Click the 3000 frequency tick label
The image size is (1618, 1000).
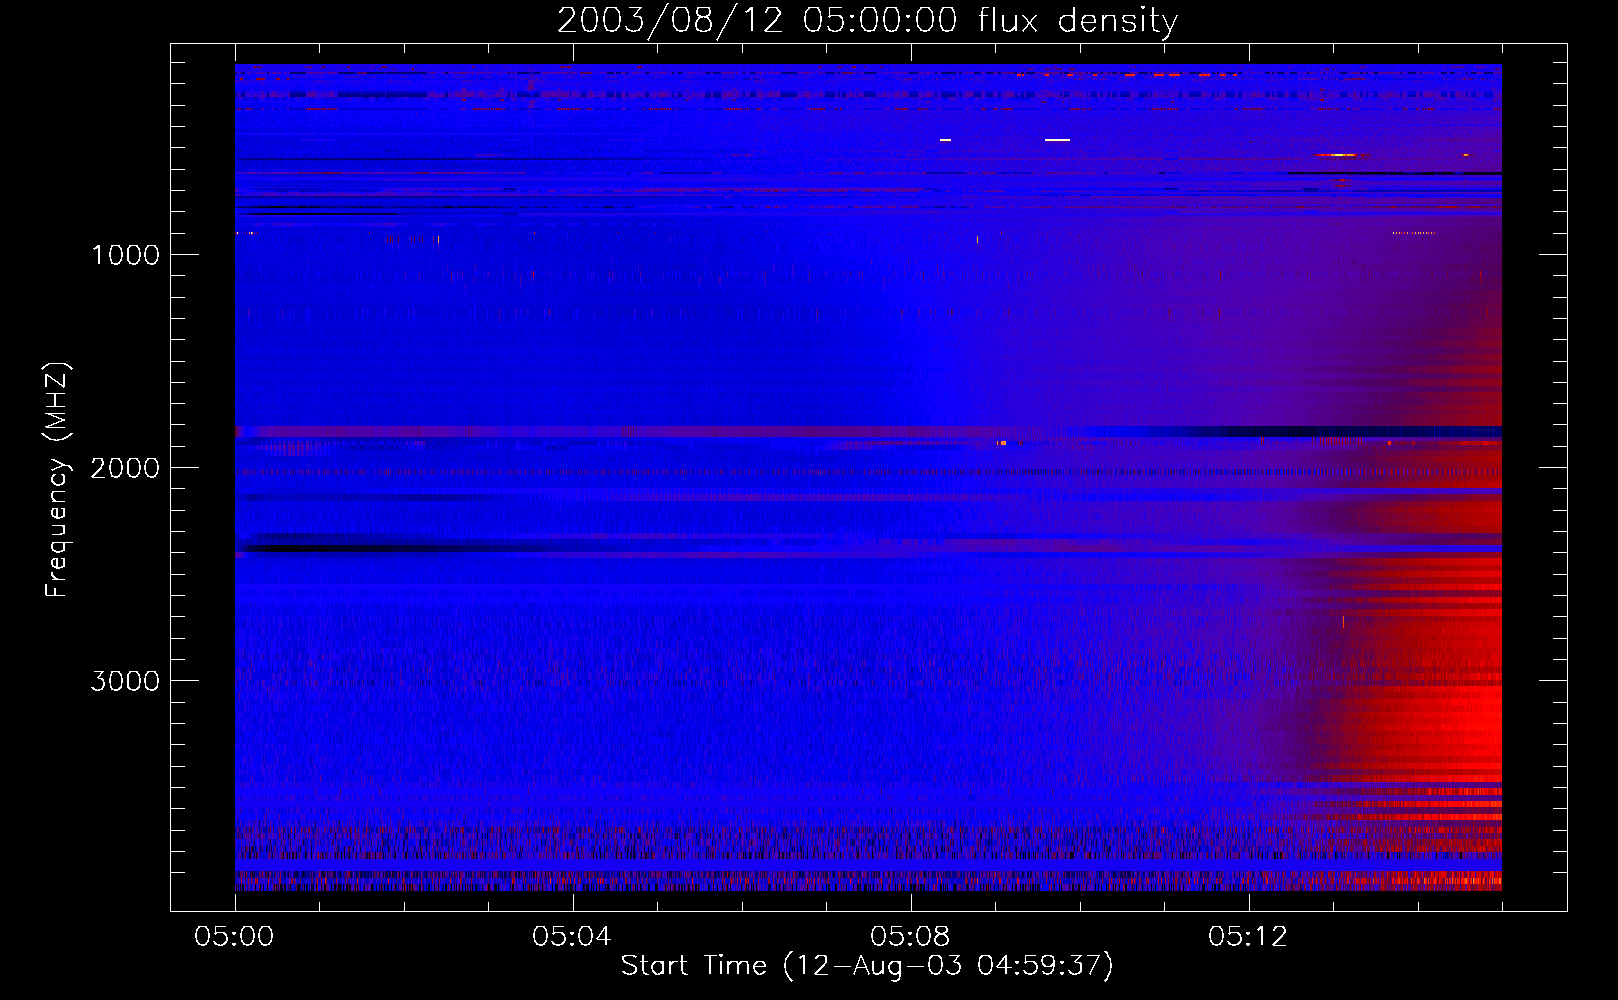click(125, 681)
